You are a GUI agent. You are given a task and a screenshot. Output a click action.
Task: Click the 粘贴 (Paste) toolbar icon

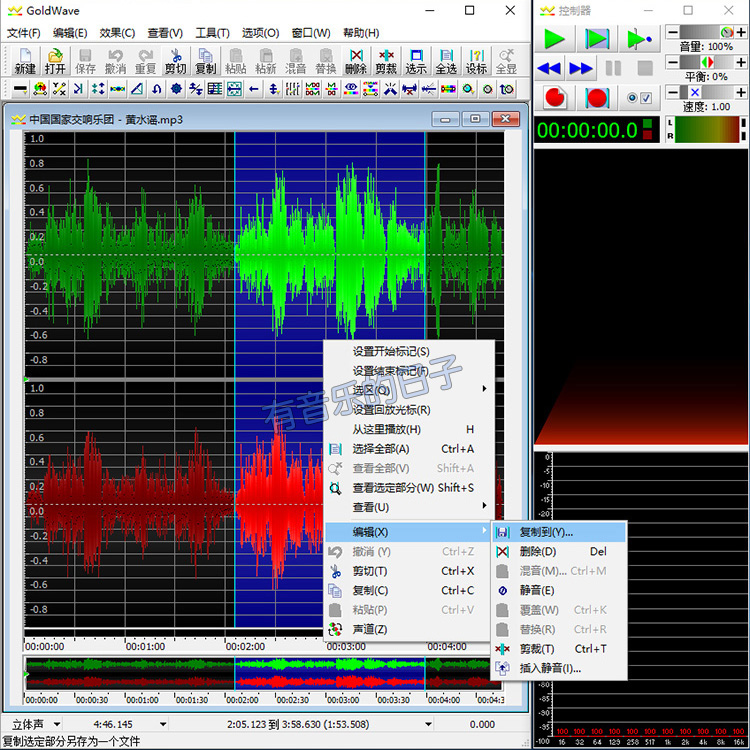click(236, 61)
